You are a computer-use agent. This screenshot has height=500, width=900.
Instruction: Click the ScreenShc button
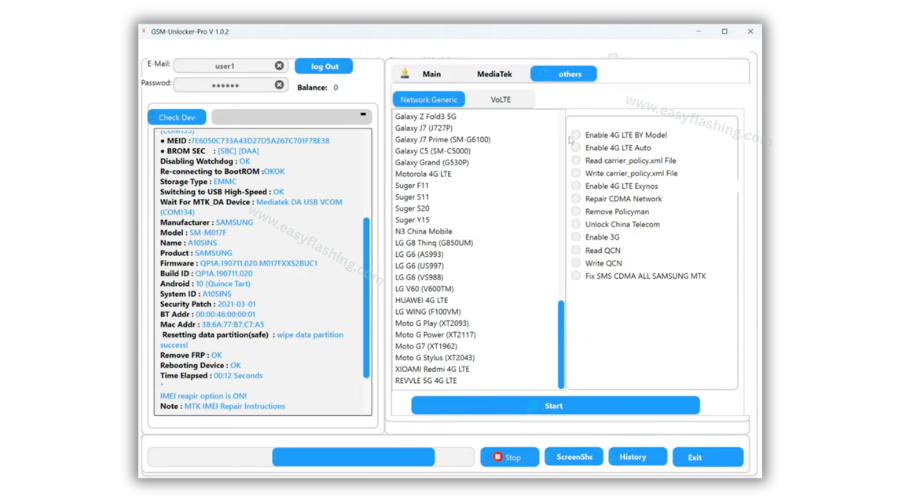(x=573, y=457)
